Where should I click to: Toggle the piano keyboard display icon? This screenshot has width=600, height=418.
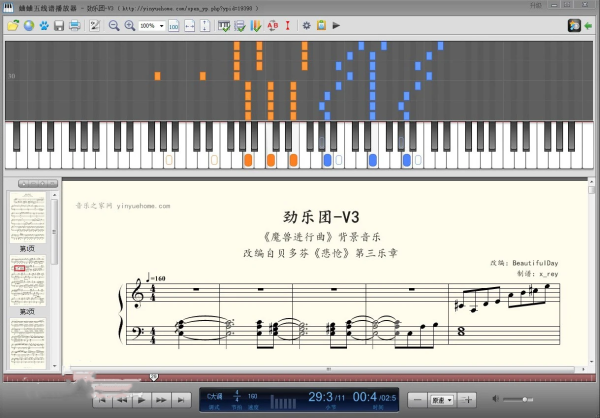click(224, 26)
